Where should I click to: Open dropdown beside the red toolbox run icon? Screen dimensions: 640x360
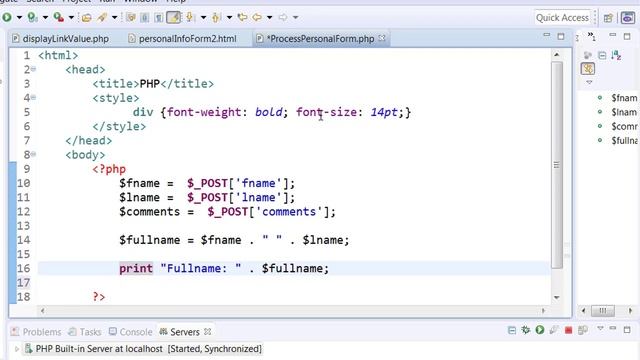(x=71, y=18)
